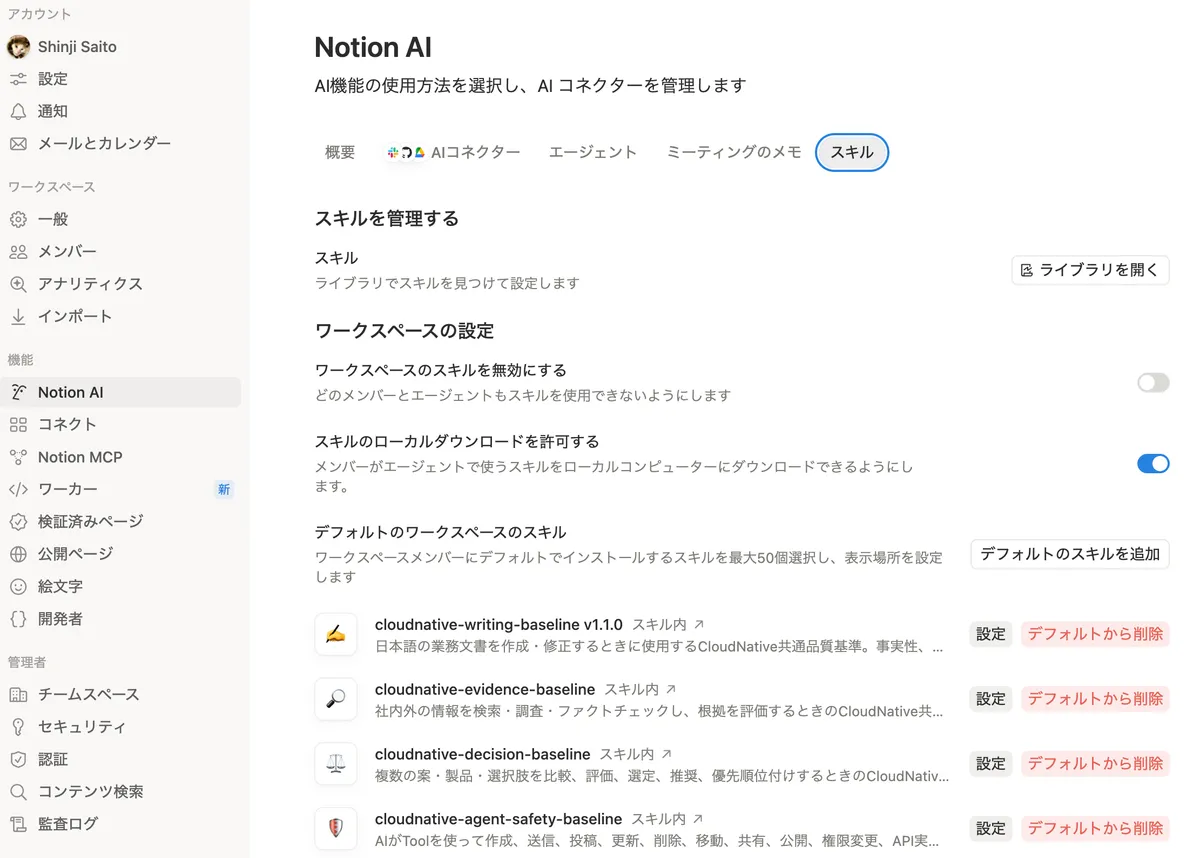Remove cloudnative-decision-baseline from defaults

(x=1095, y=763)
